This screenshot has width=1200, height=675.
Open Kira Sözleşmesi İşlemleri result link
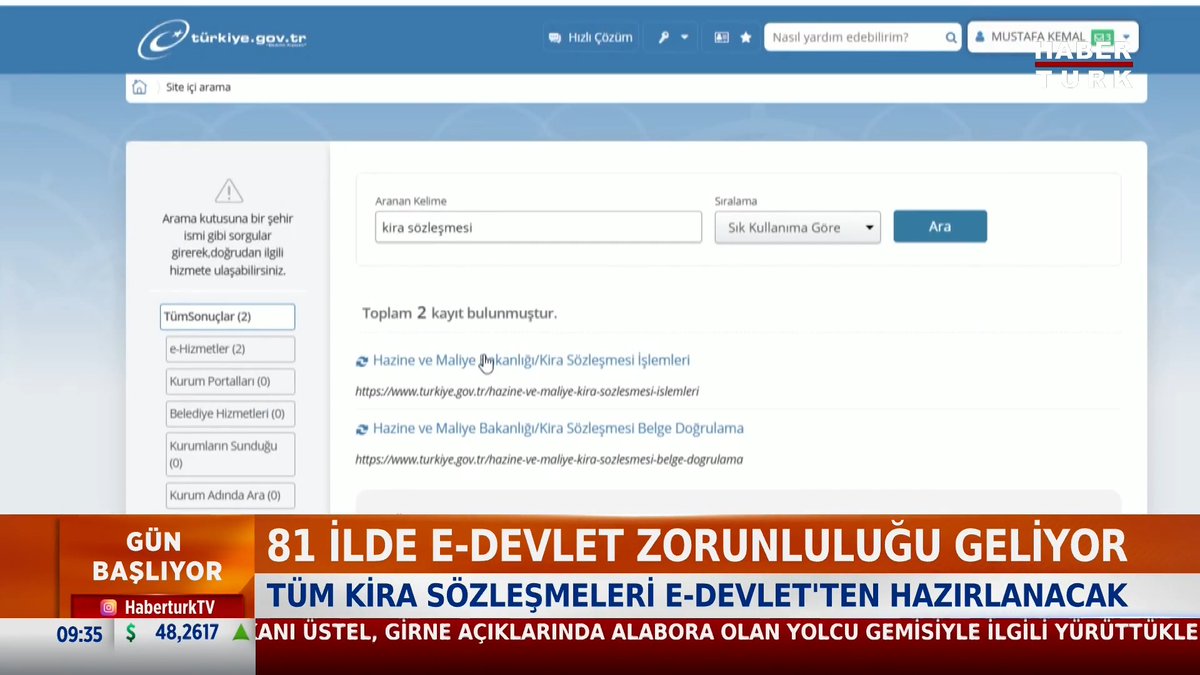531,360
